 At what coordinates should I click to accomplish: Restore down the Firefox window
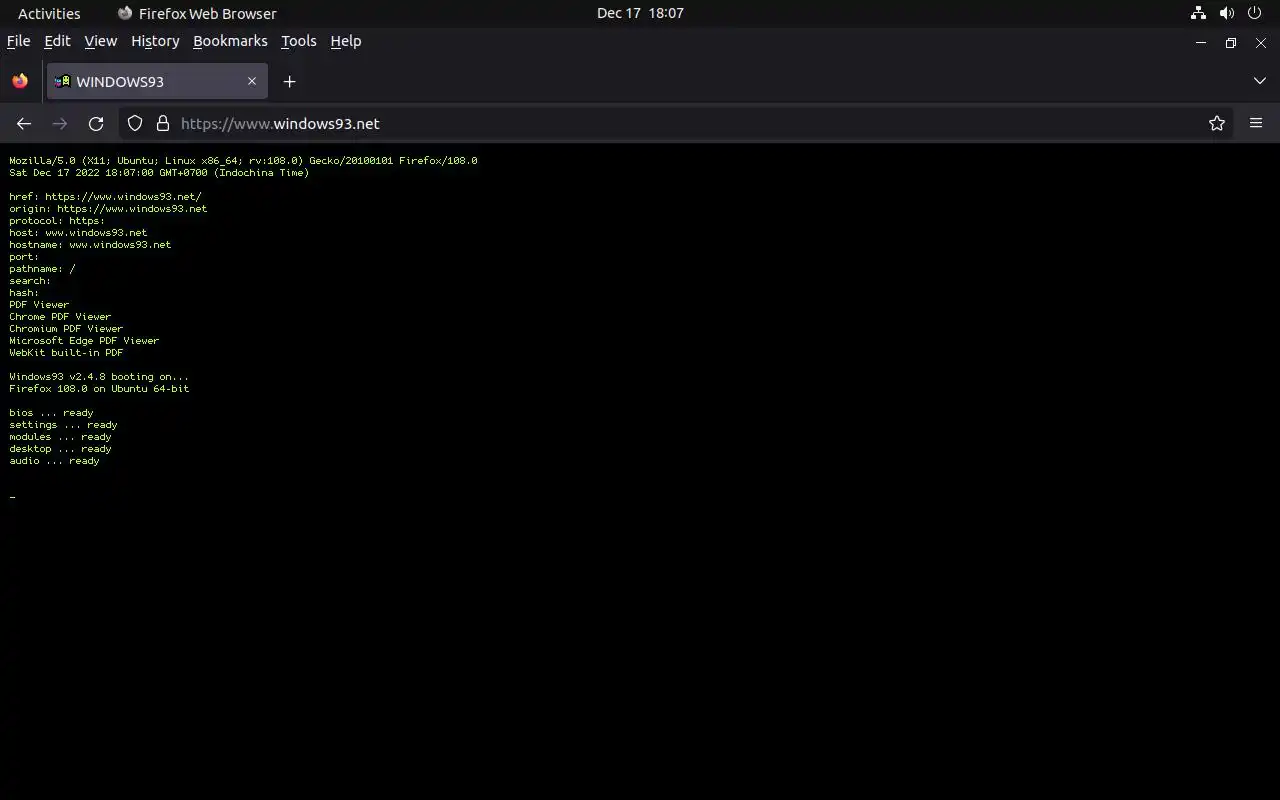tap(1231, 43)
